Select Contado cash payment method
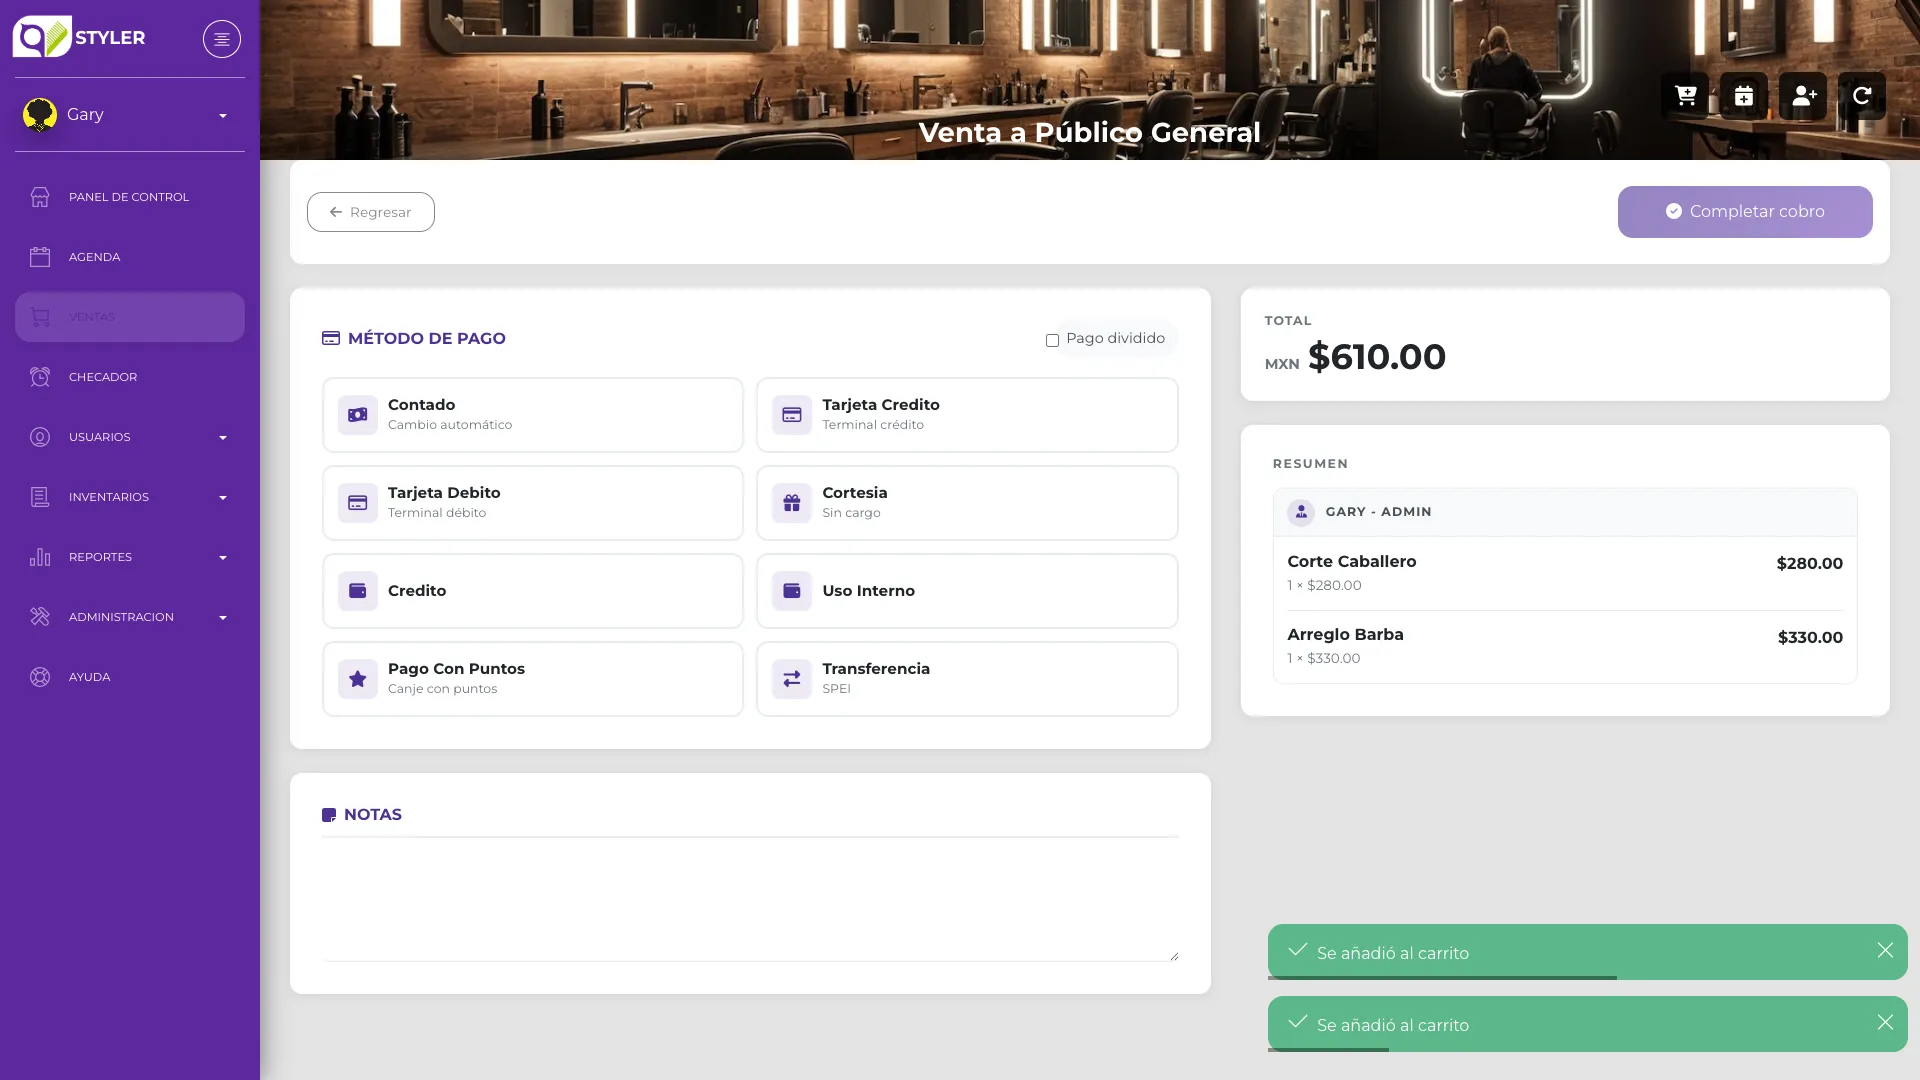This screenshot has width=1920, height=1080. 533,415
